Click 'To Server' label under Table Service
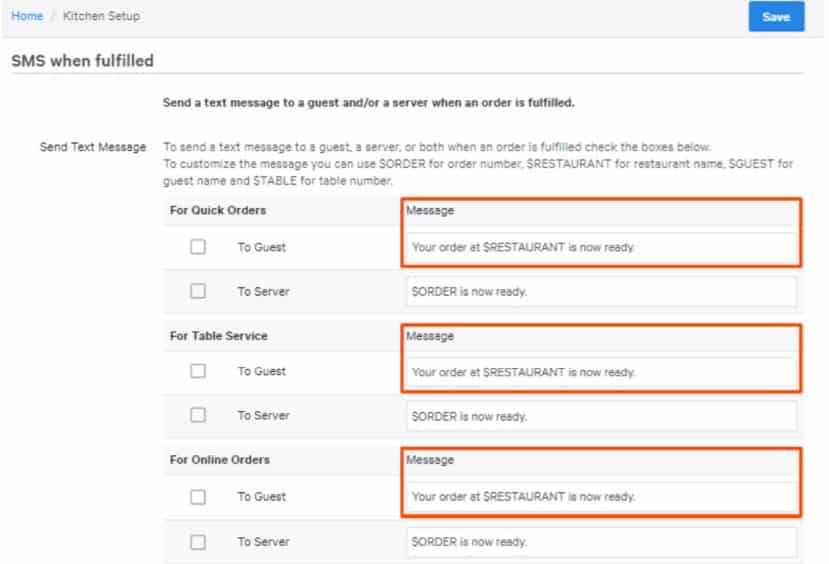The height and width of the screenshot is (564, 829). (263, 415)
